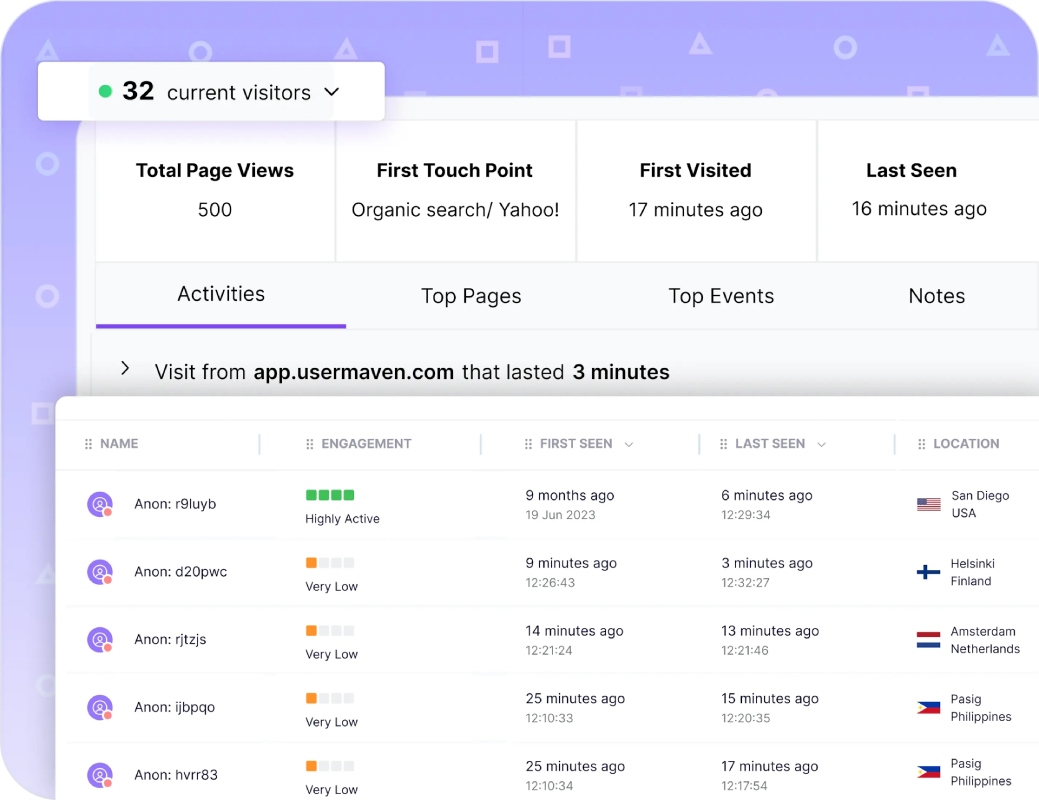Click USA flag icon beside San Diego
The width and height of the screenshot is (1039, 800).
[928, 504]
